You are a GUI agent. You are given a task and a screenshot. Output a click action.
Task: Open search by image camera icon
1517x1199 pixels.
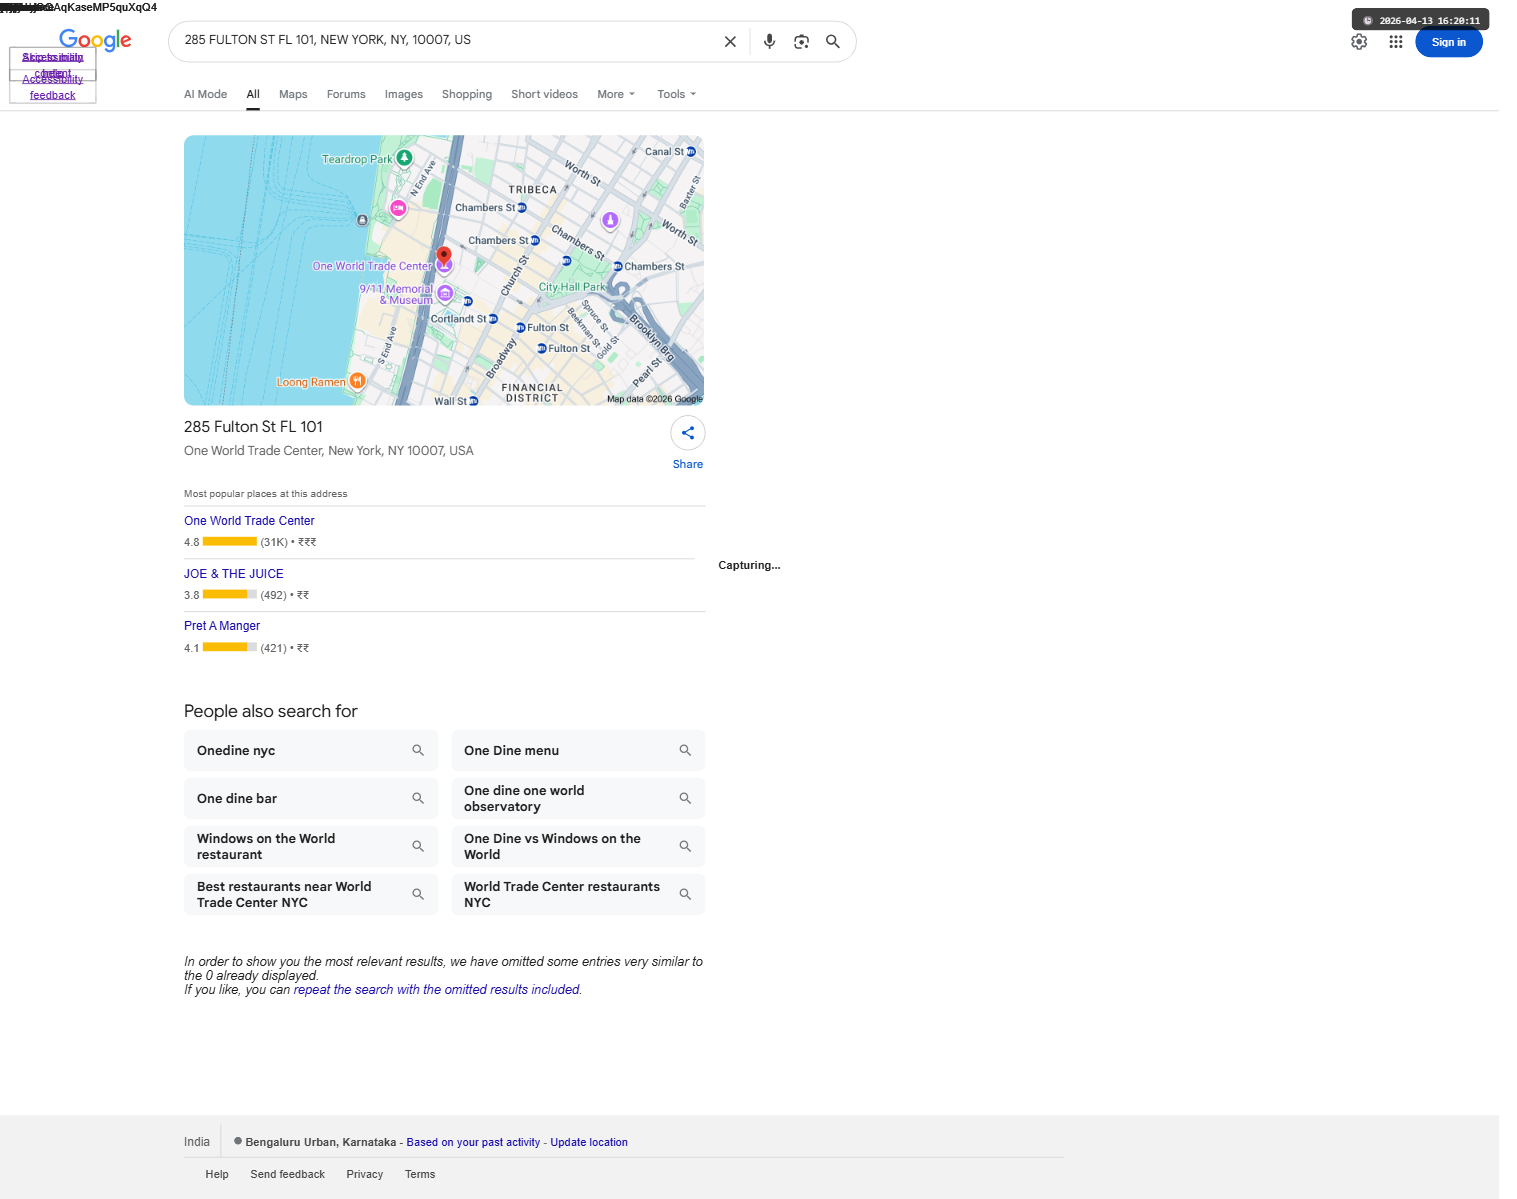[x=801, y=42]
